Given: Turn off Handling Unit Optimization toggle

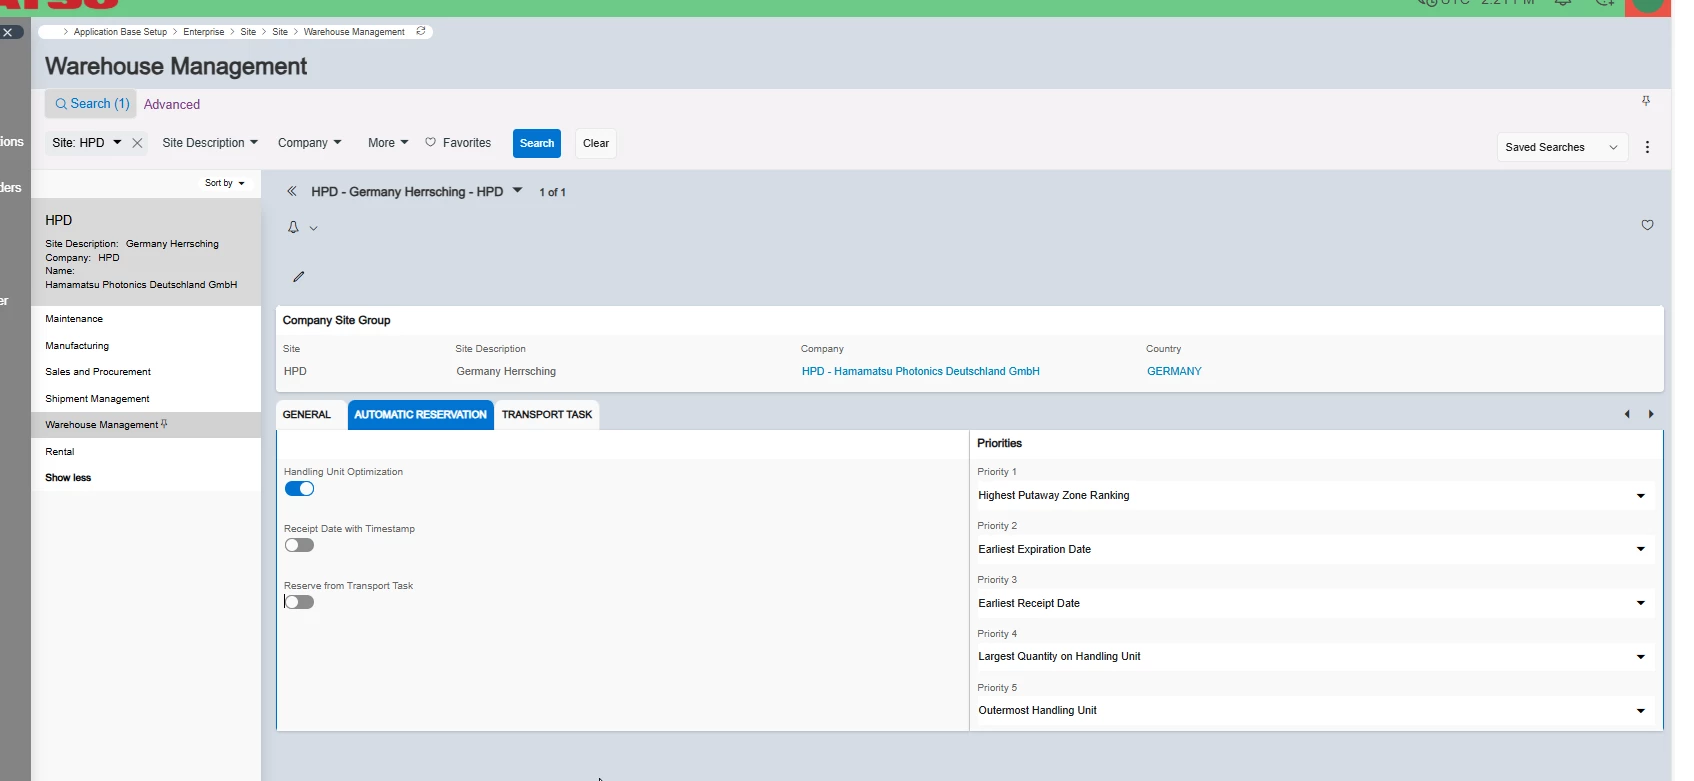Looking at the screenshot, I should coord(299,489).
